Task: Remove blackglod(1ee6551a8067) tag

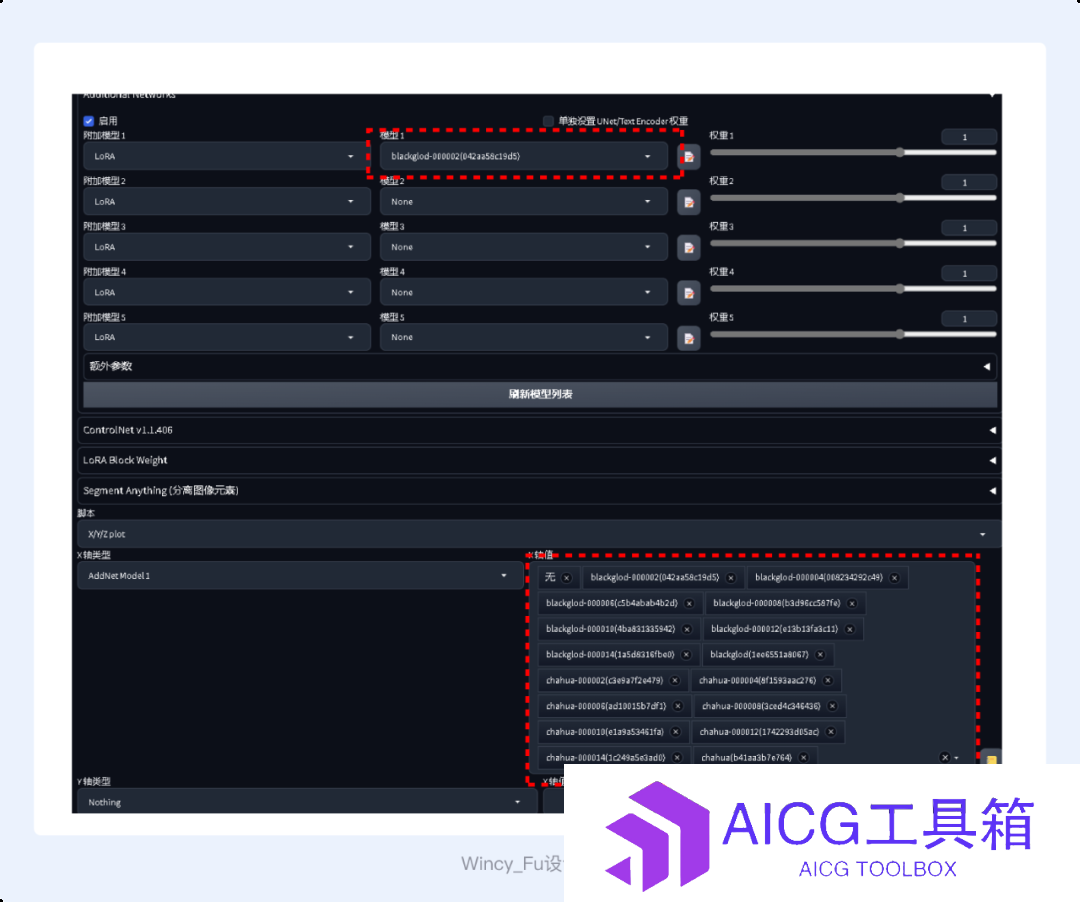Action: point(820,655)
